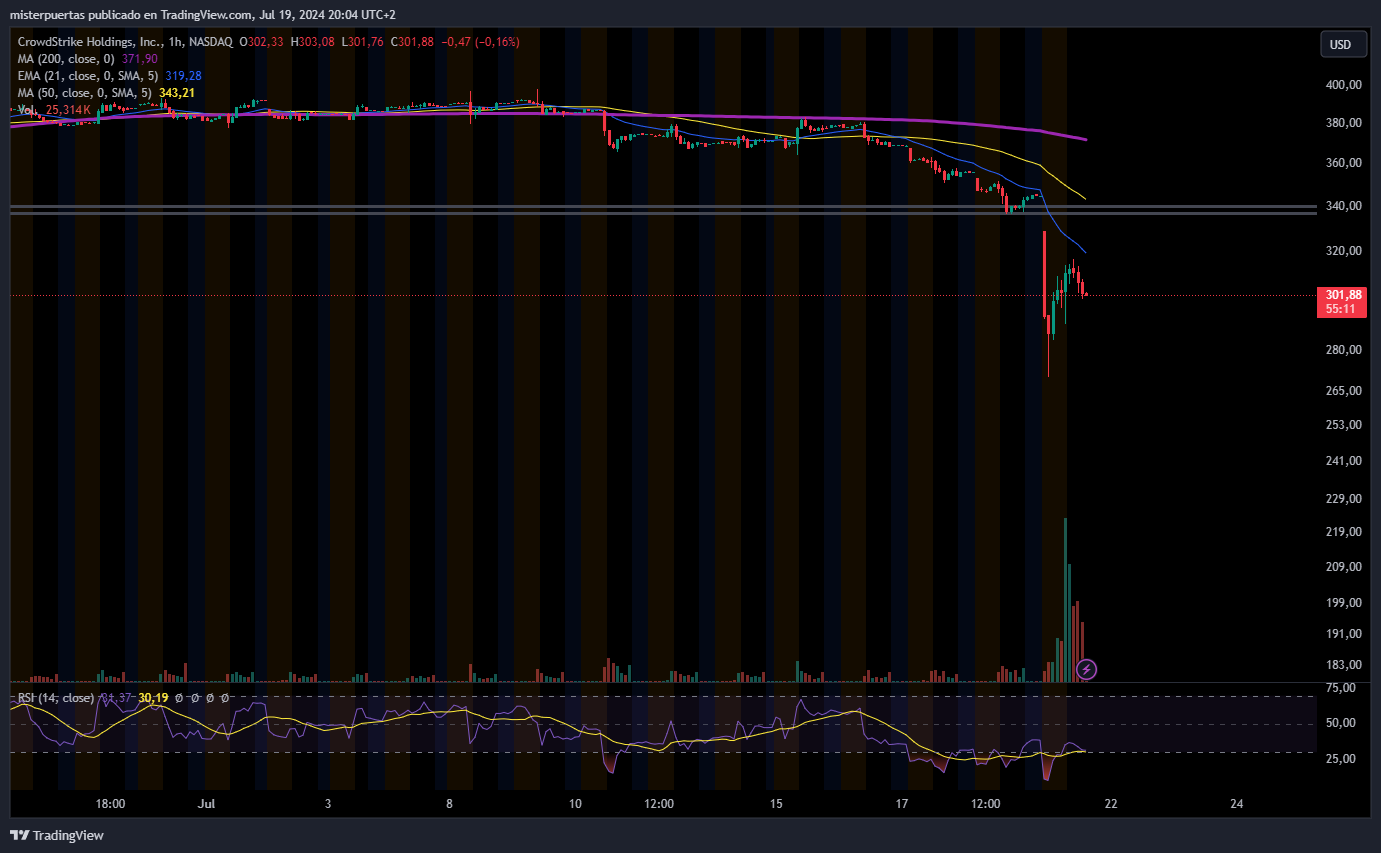Click the 340,00 price scale label

coord(1345,206)
